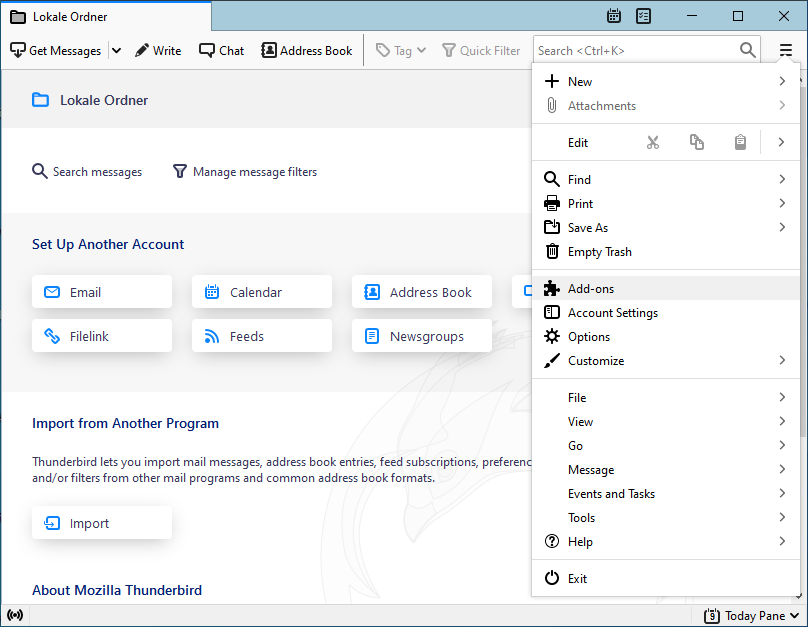Expand the View submenu
The image size is (808, 627).
coord(665,421)
